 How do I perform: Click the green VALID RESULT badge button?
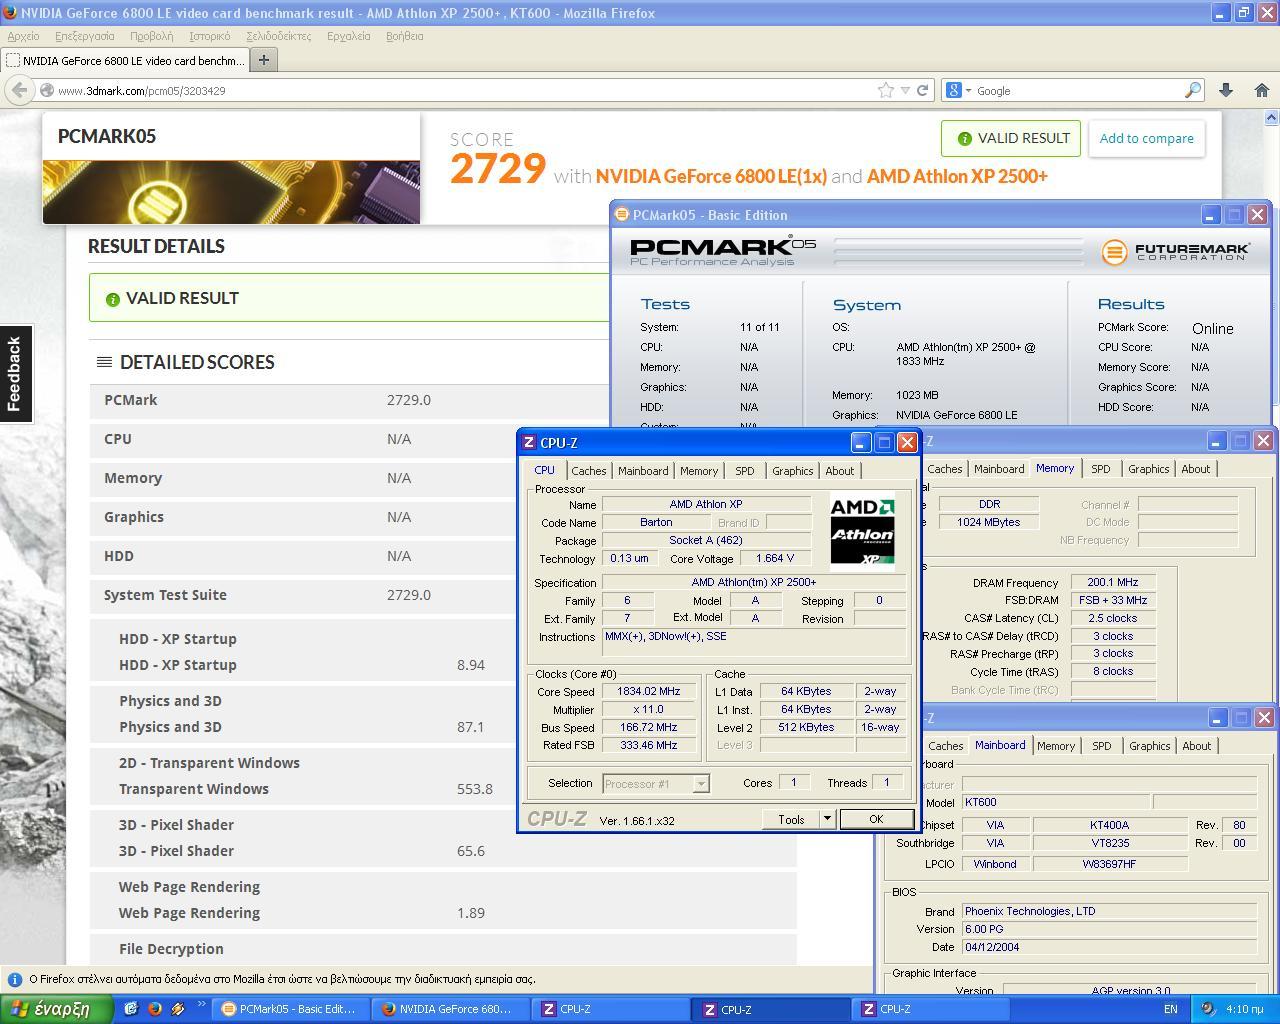tap(1012, 139)
